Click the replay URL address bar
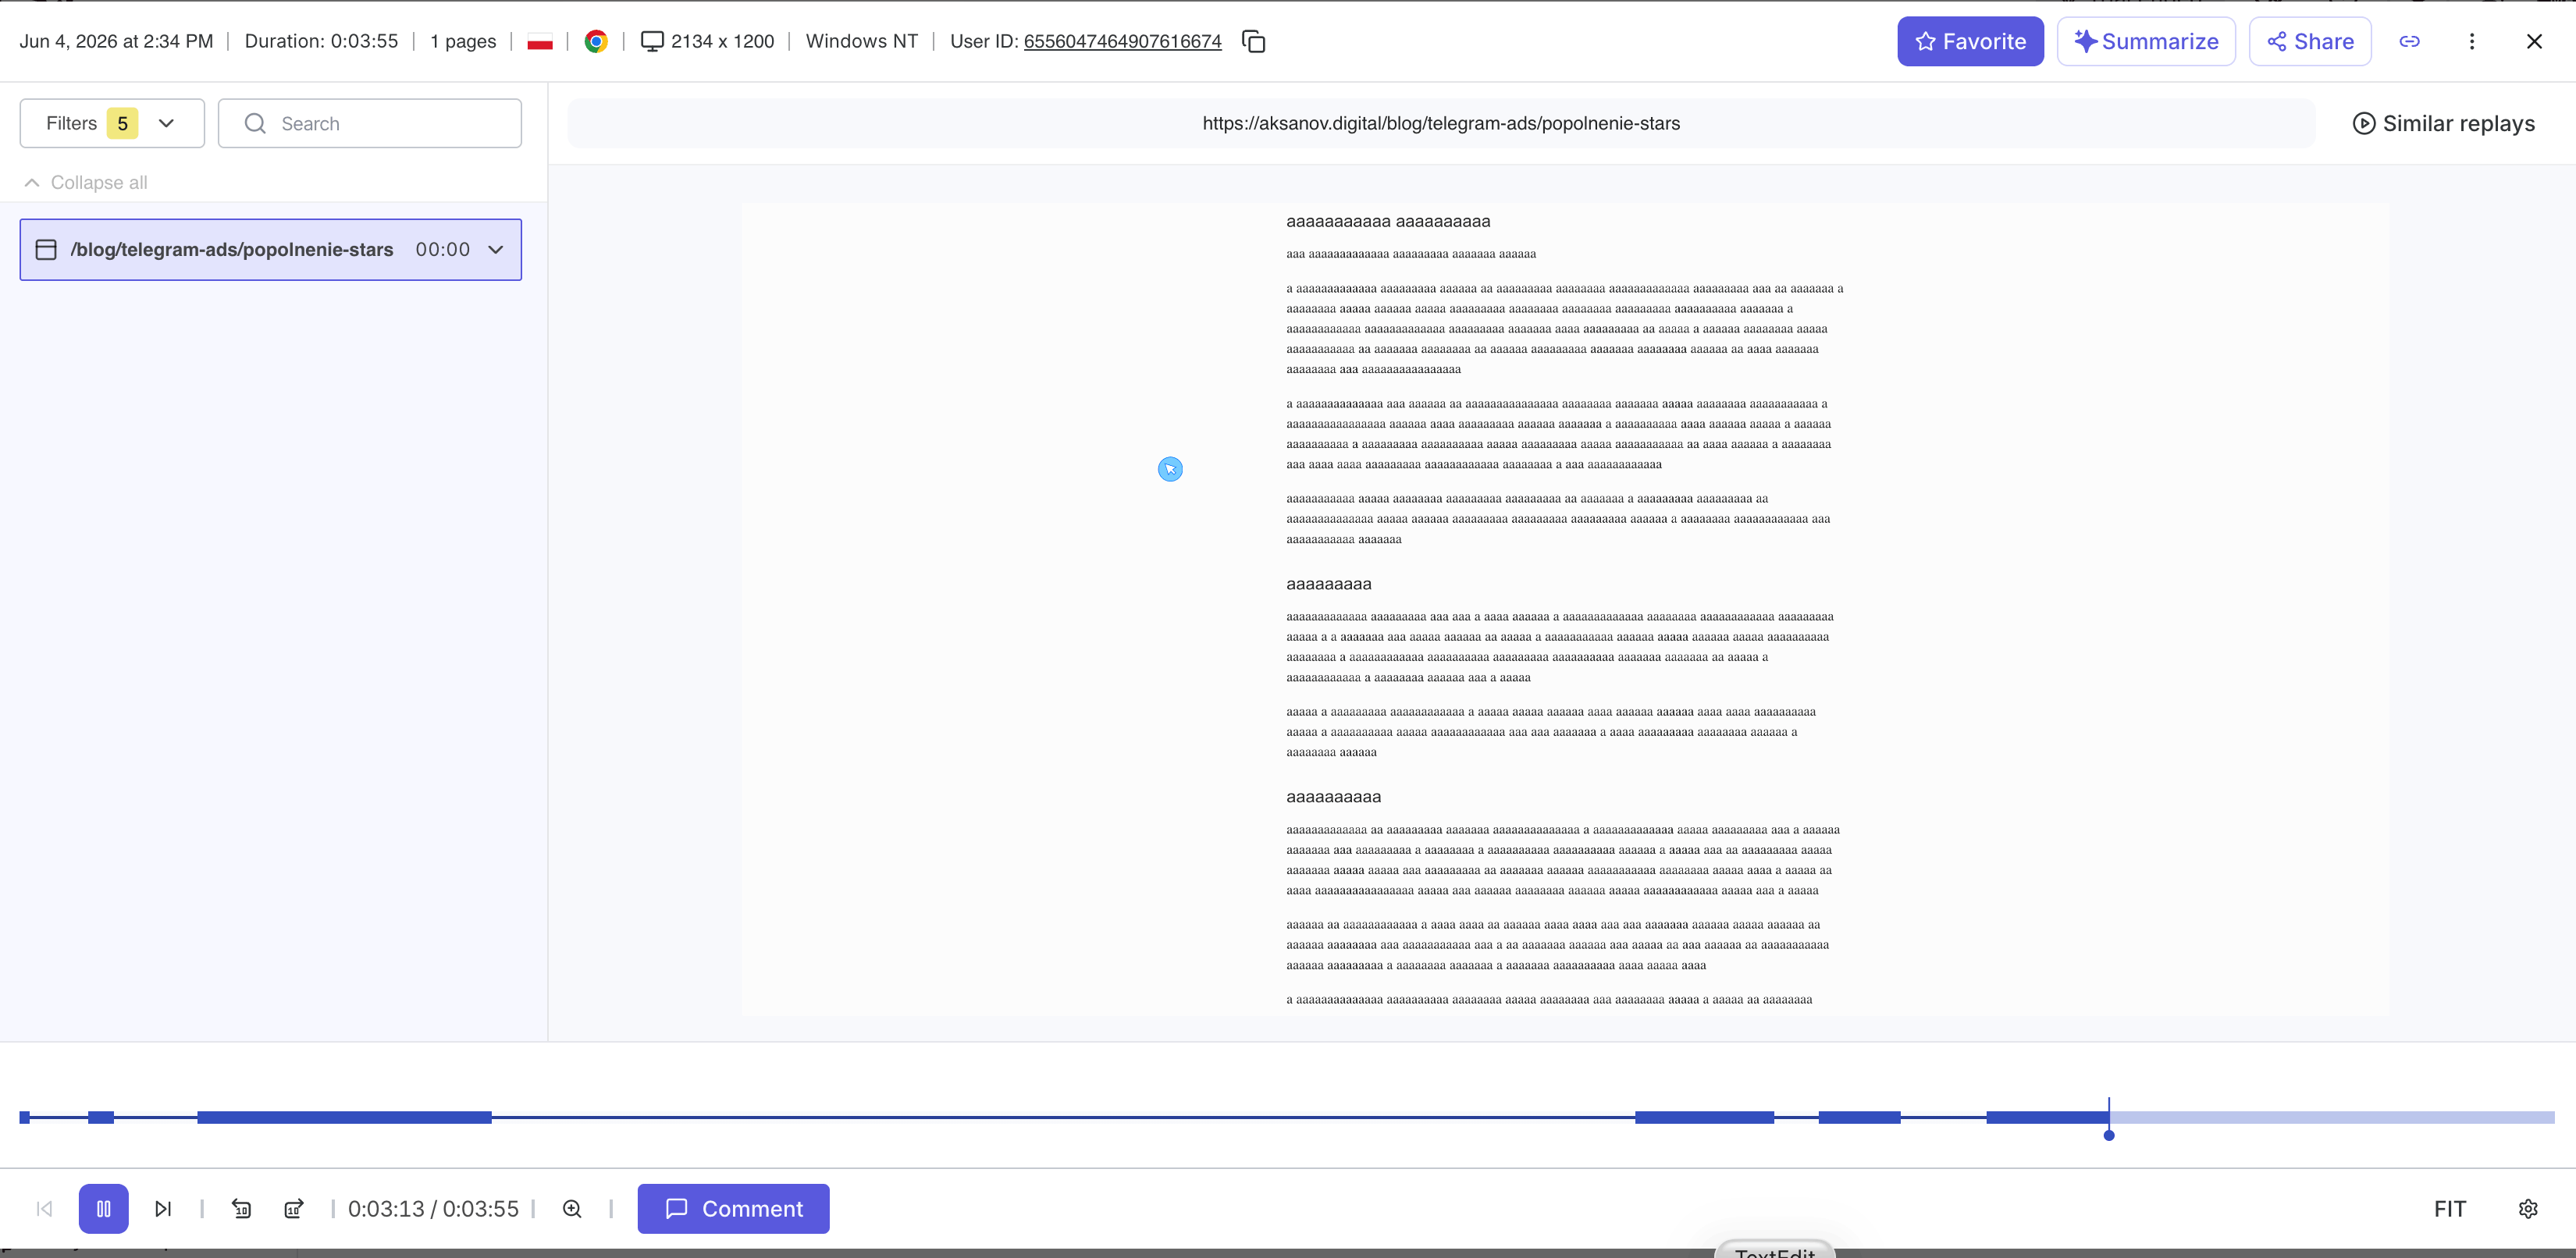Image resolution: width=2576 pixels, height=1258 pixels. click(1441, 123)
